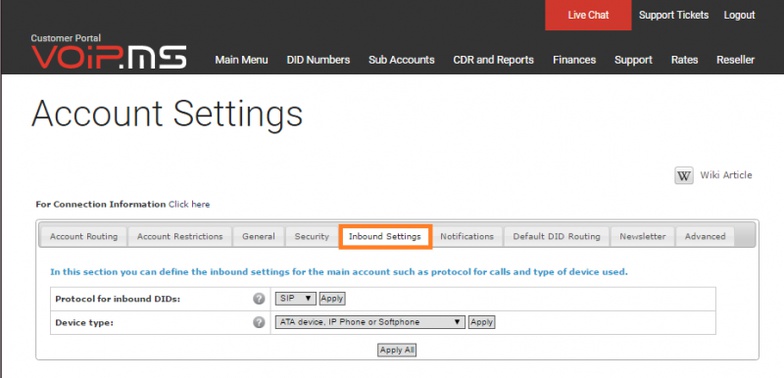Click here for Connection Information
This screenshot has height=378, width=784.
tap(189, 204)
